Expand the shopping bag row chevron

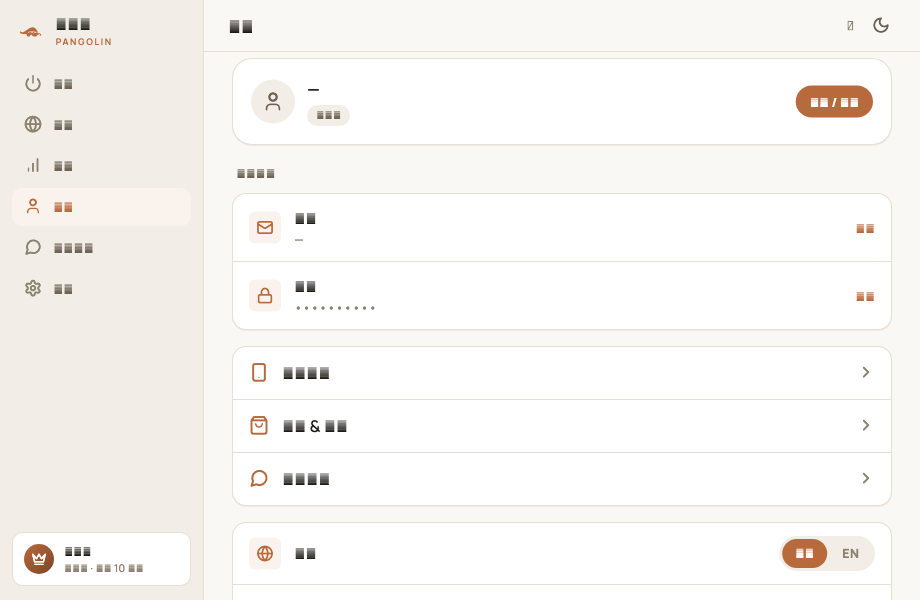pyautogui.click(x=865, y=425)
